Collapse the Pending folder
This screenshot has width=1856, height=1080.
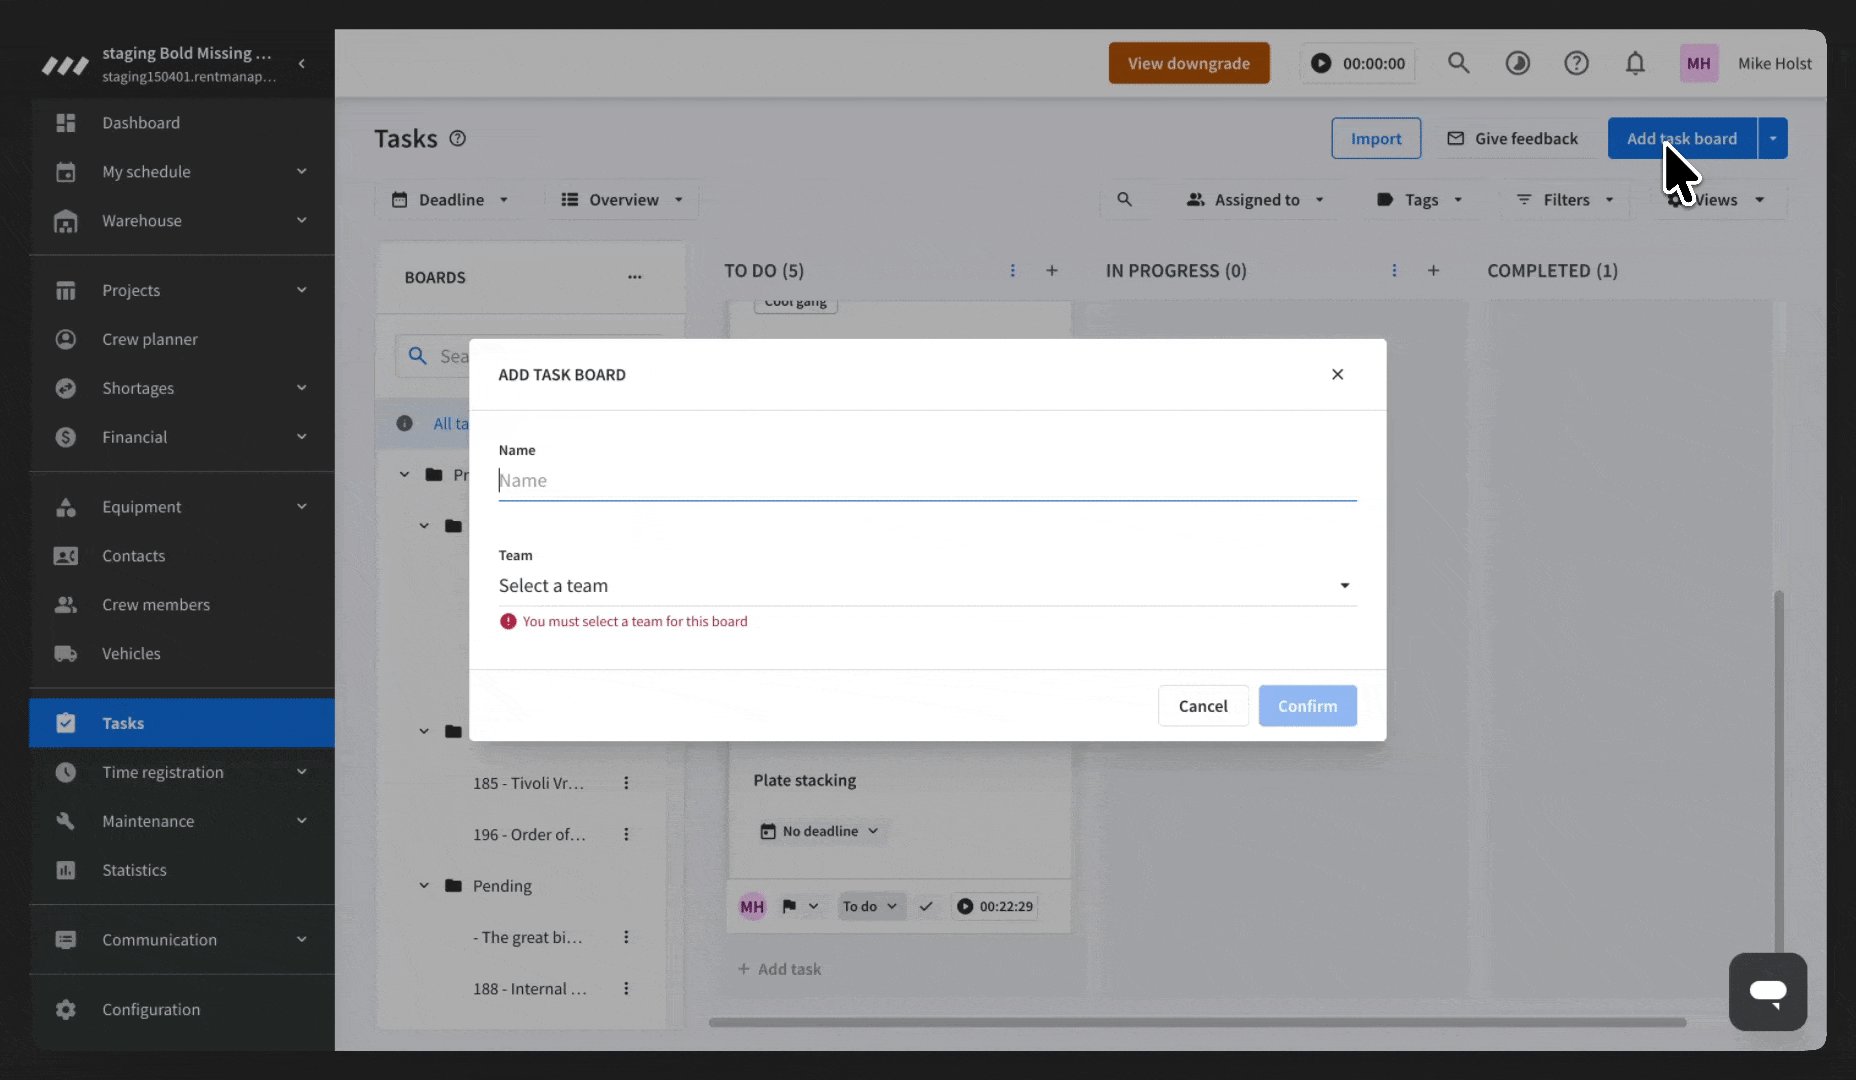pyautogui.click(x=424, y=886)
